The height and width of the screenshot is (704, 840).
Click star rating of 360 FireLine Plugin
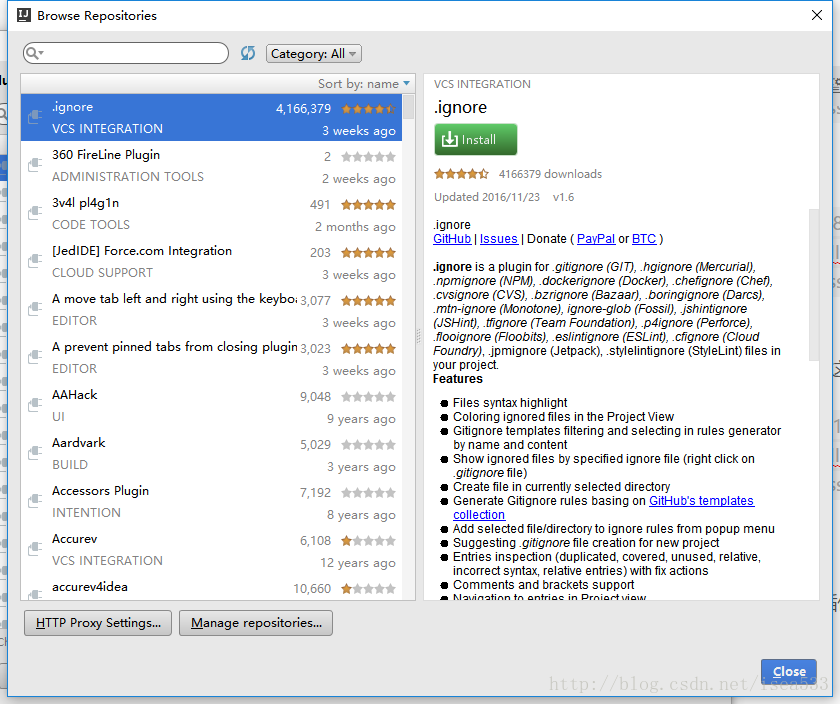369,157
